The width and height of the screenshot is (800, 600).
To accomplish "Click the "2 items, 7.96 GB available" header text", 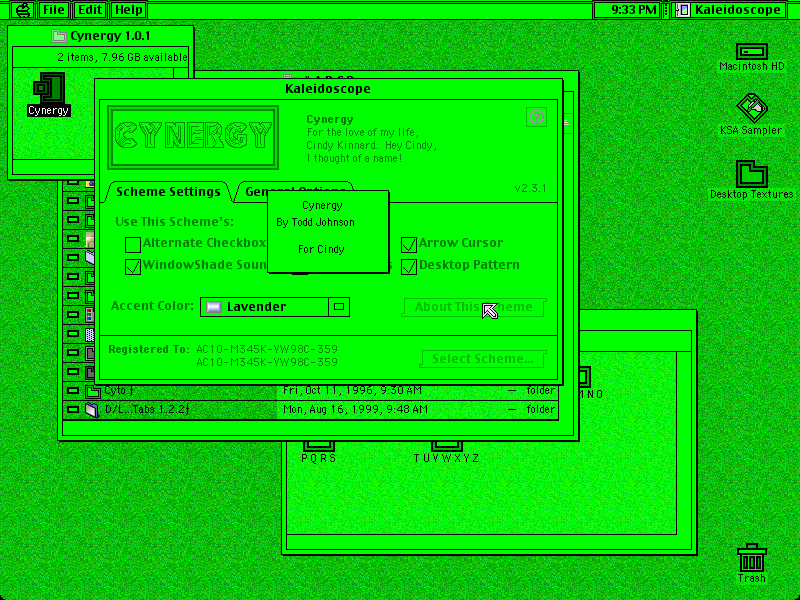I will (x=122, y=57).
